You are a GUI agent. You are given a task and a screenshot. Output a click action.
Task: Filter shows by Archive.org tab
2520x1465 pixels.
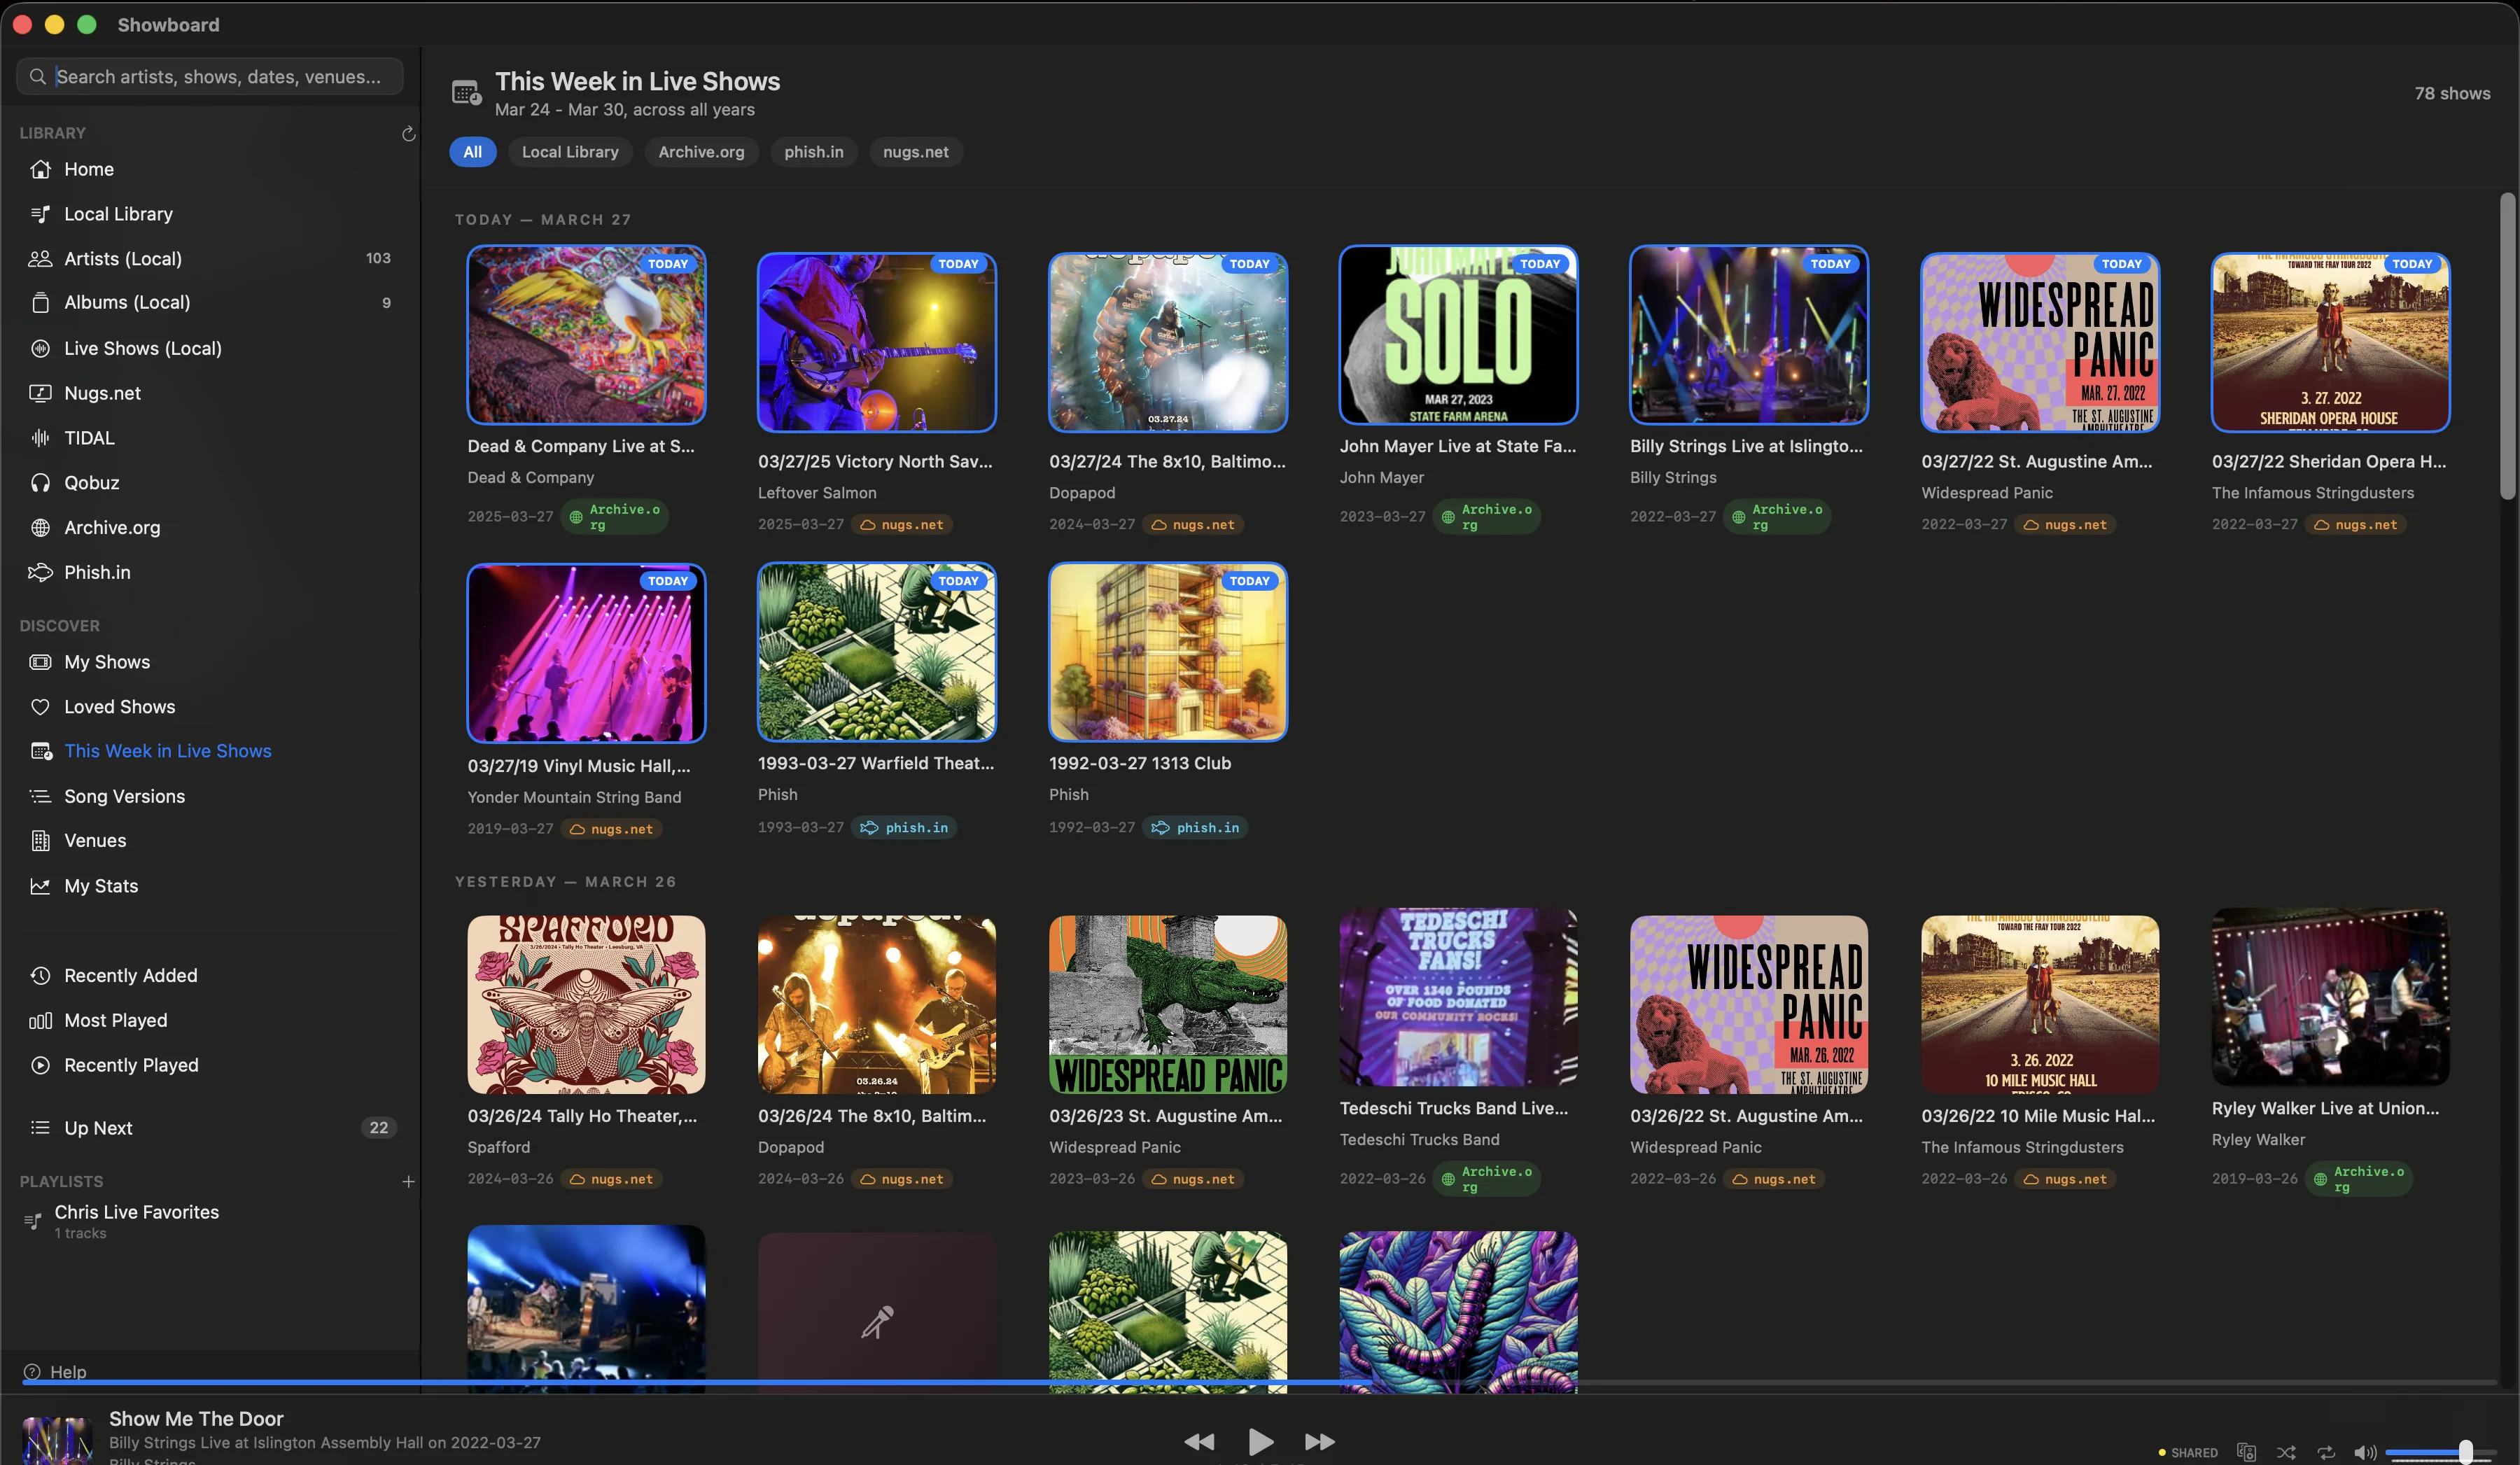[x=701, y=152]
